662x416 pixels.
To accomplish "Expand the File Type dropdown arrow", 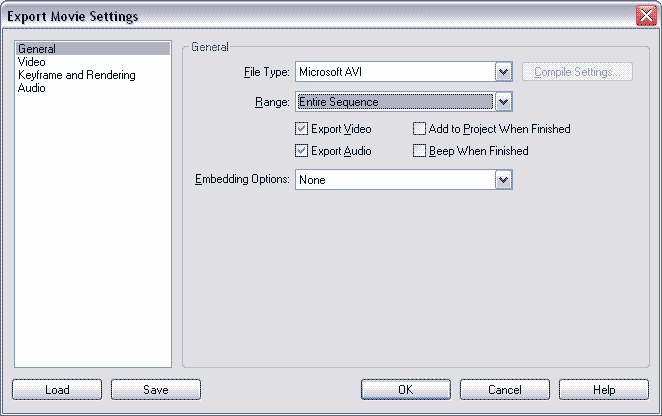I will [504, 72].
